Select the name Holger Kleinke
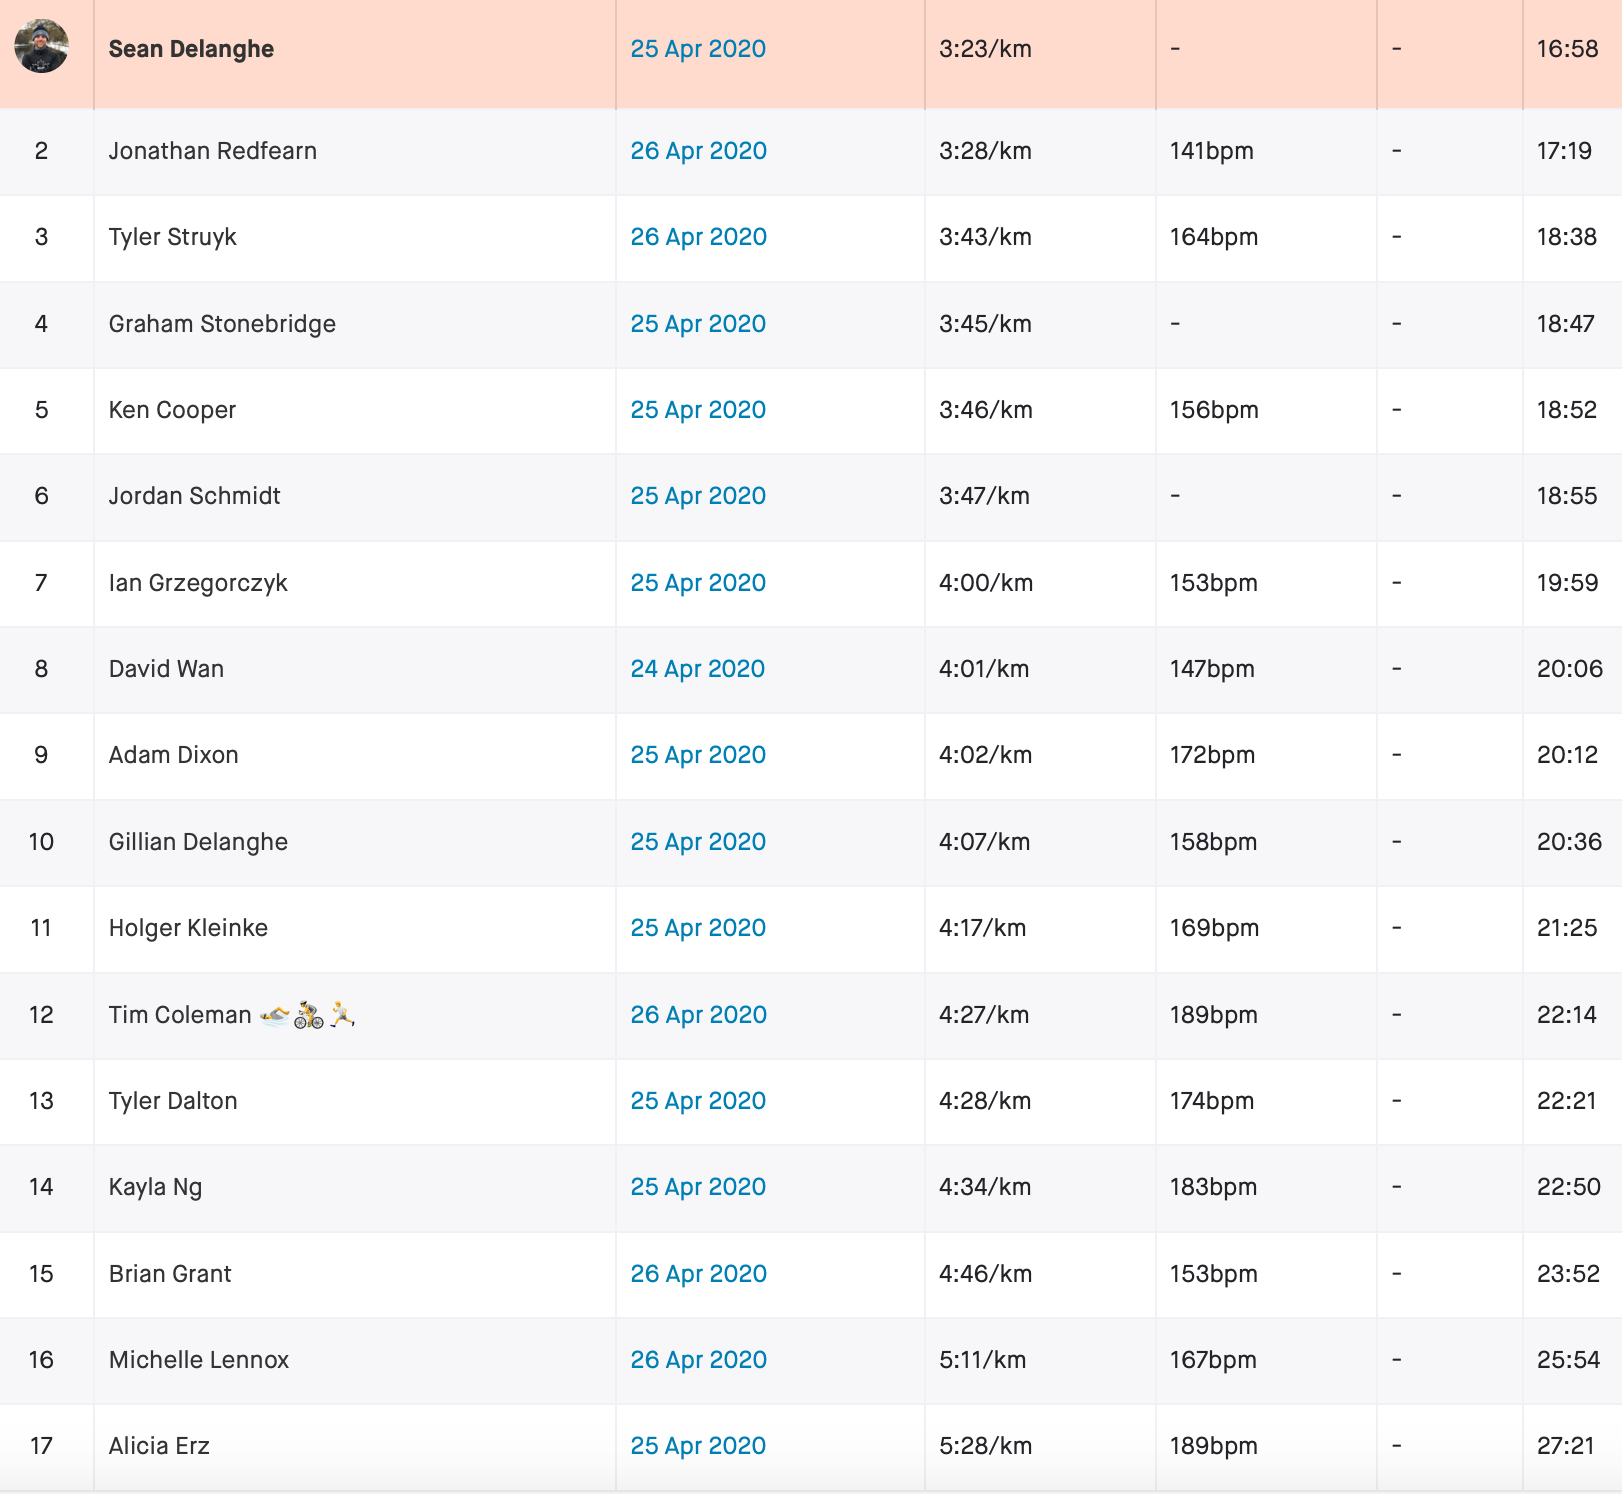This screenshot has width=1622, height=1494. pyautogui.click(x=188, y=928)
